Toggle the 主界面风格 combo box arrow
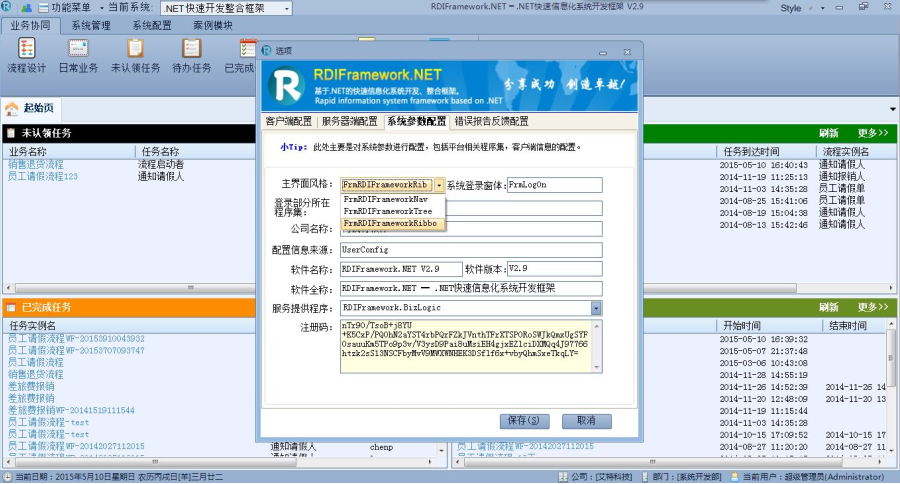The image size is (900, 484). pos(439,185)
